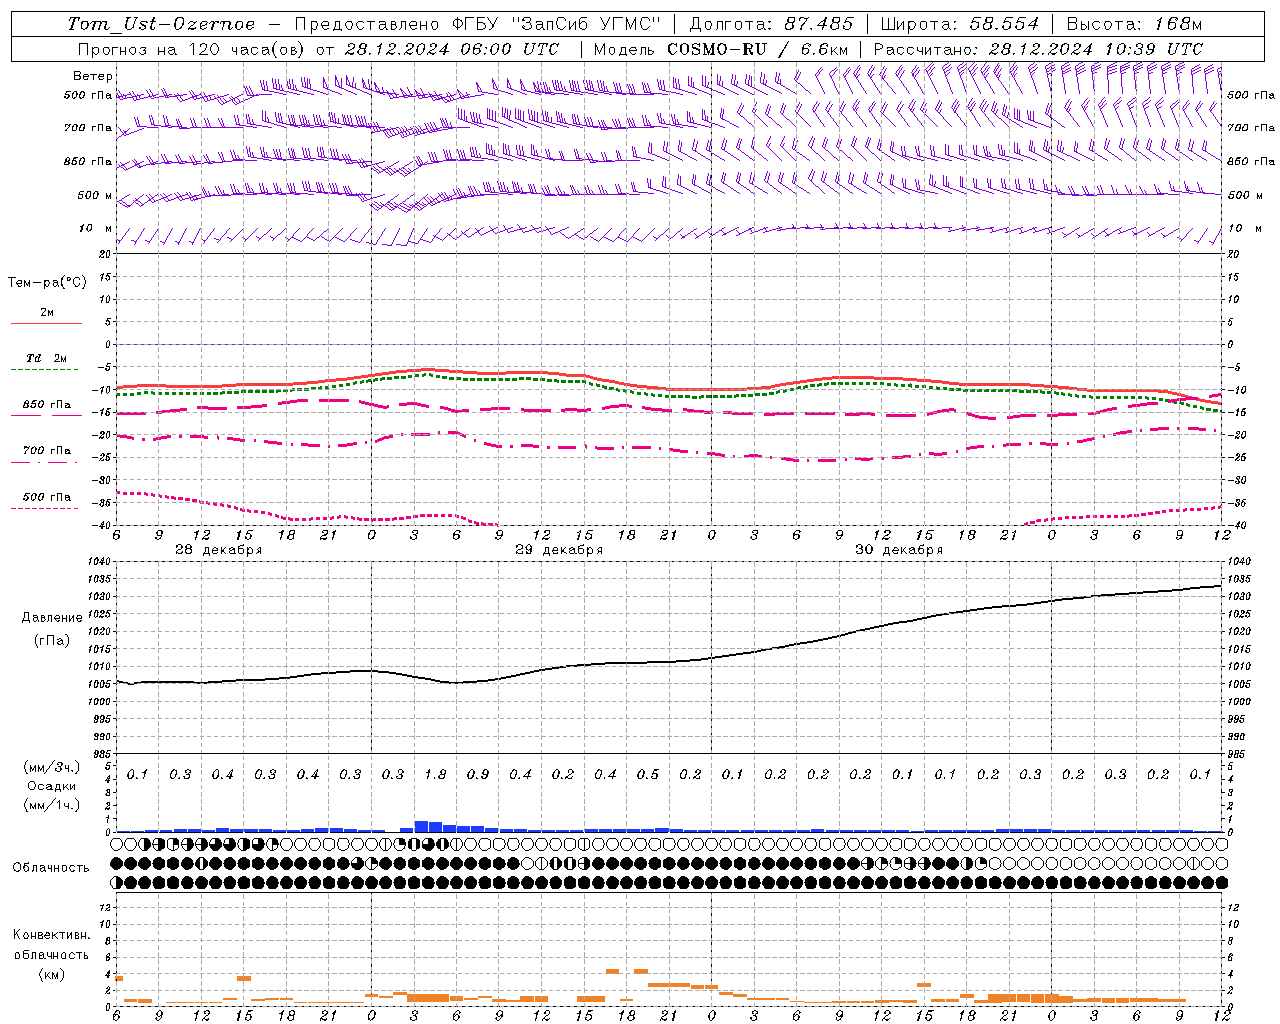The height and width of the screenshot is (1024, 1280).
Task: Click the "Высота: 168м" elevation text
Action: pos(1134,24)
